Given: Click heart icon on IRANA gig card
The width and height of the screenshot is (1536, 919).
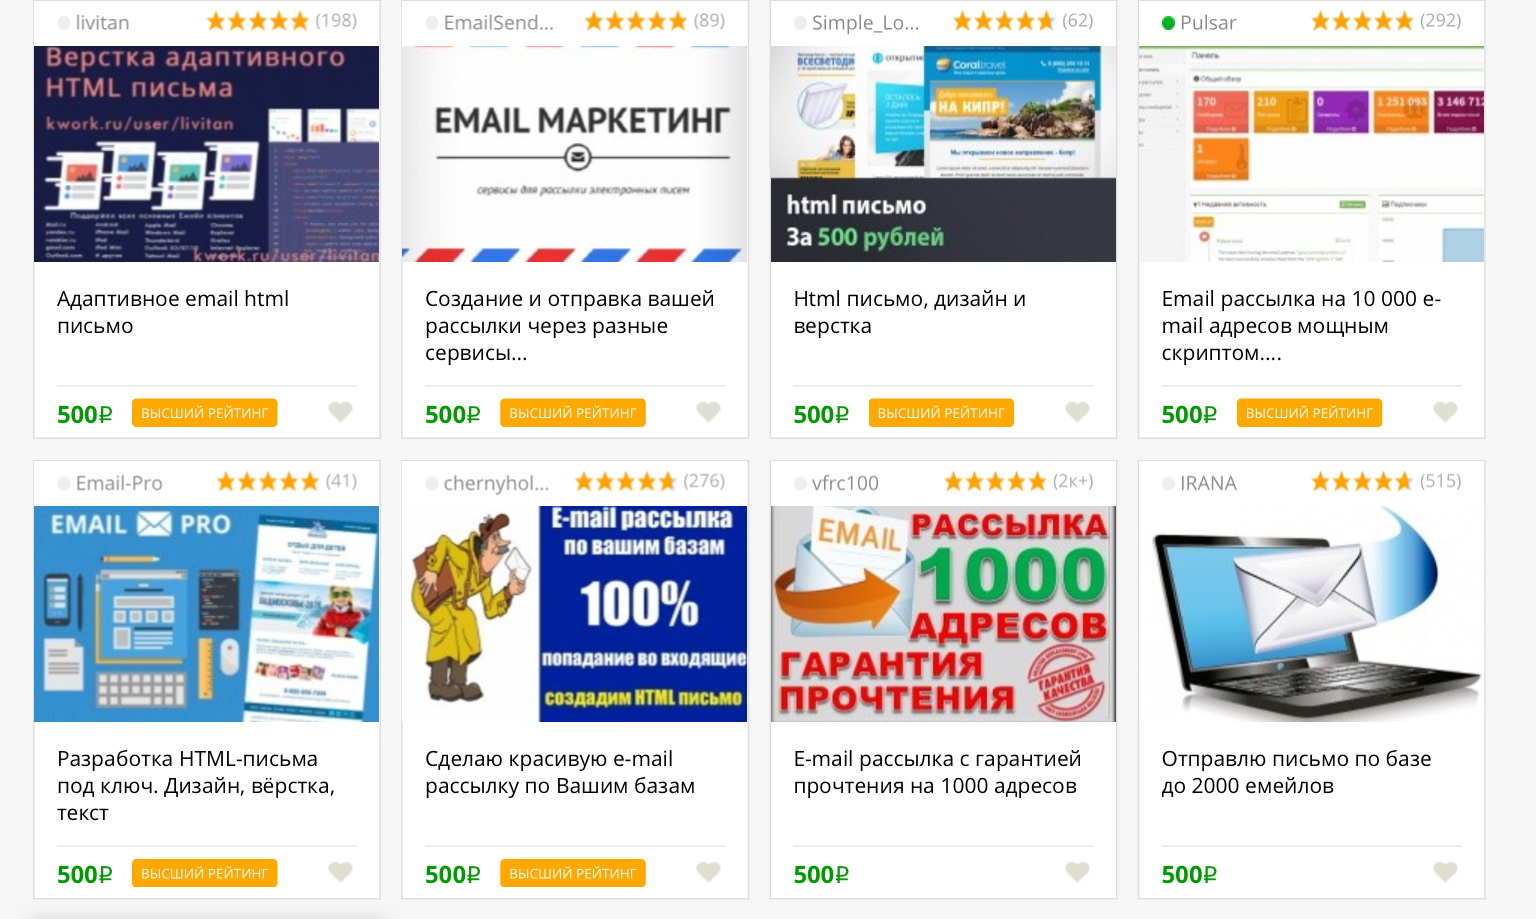Looking at the screenshot, I should click(1445, 872).
